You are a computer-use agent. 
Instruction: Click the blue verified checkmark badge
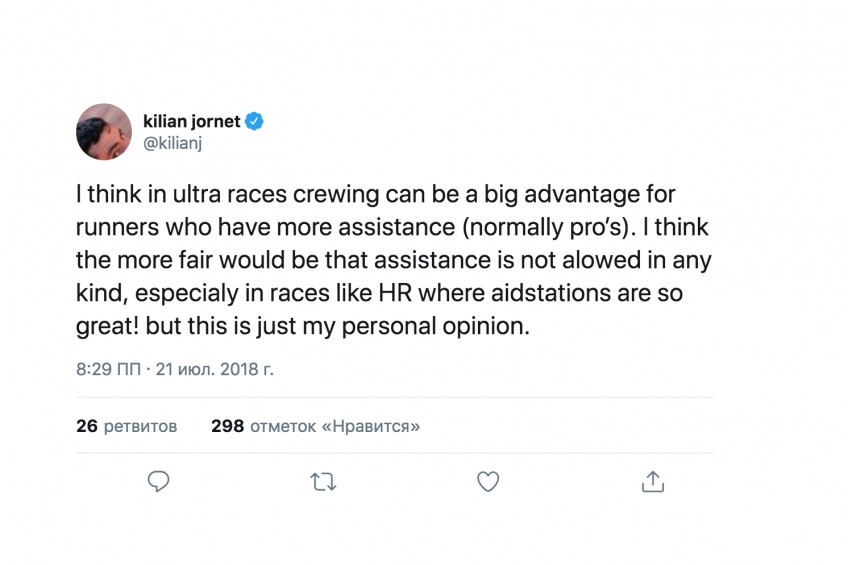coord(254,121)
